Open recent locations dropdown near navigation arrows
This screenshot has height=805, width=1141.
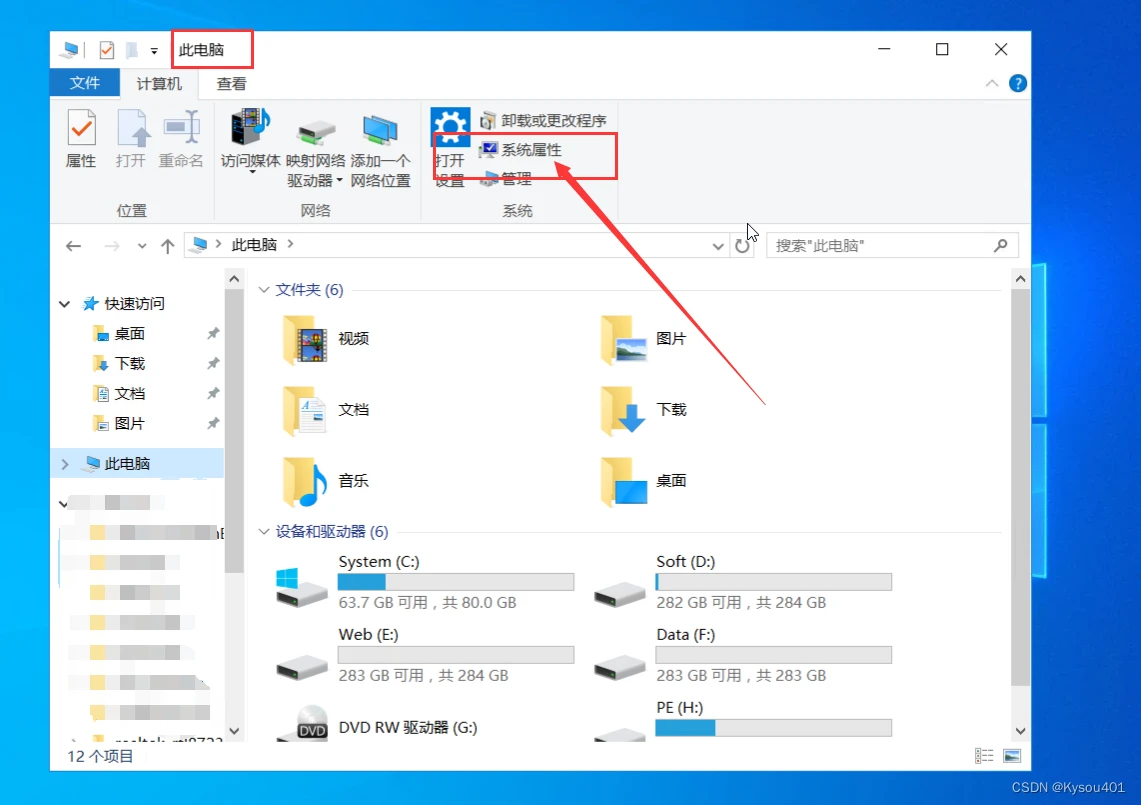coord(142,246)
